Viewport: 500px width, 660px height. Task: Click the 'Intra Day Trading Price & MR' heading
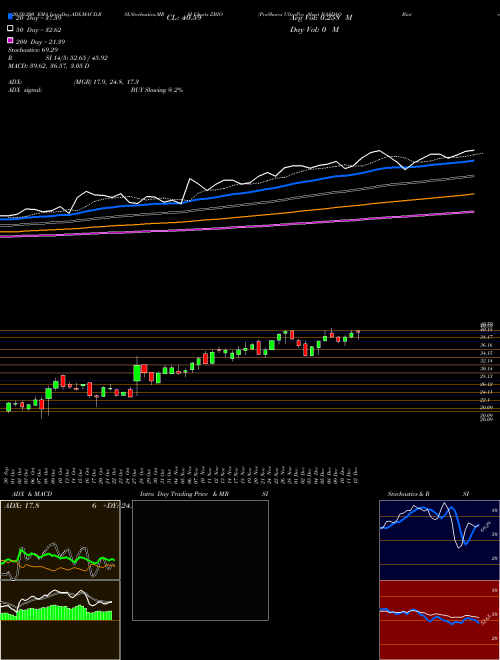click(x=184, y=494)
